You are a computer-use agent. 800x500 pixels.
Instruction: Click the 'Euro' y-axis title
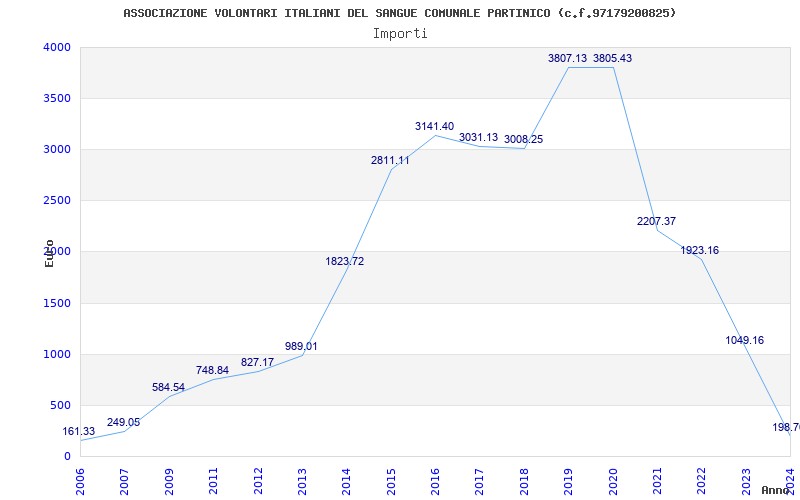(49, 254)
